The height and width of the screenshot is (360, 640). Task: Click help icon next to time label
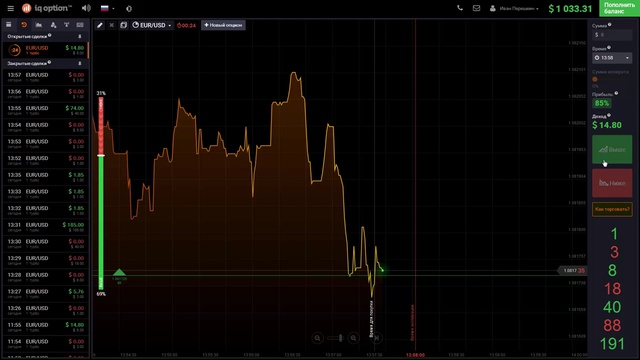609,48
